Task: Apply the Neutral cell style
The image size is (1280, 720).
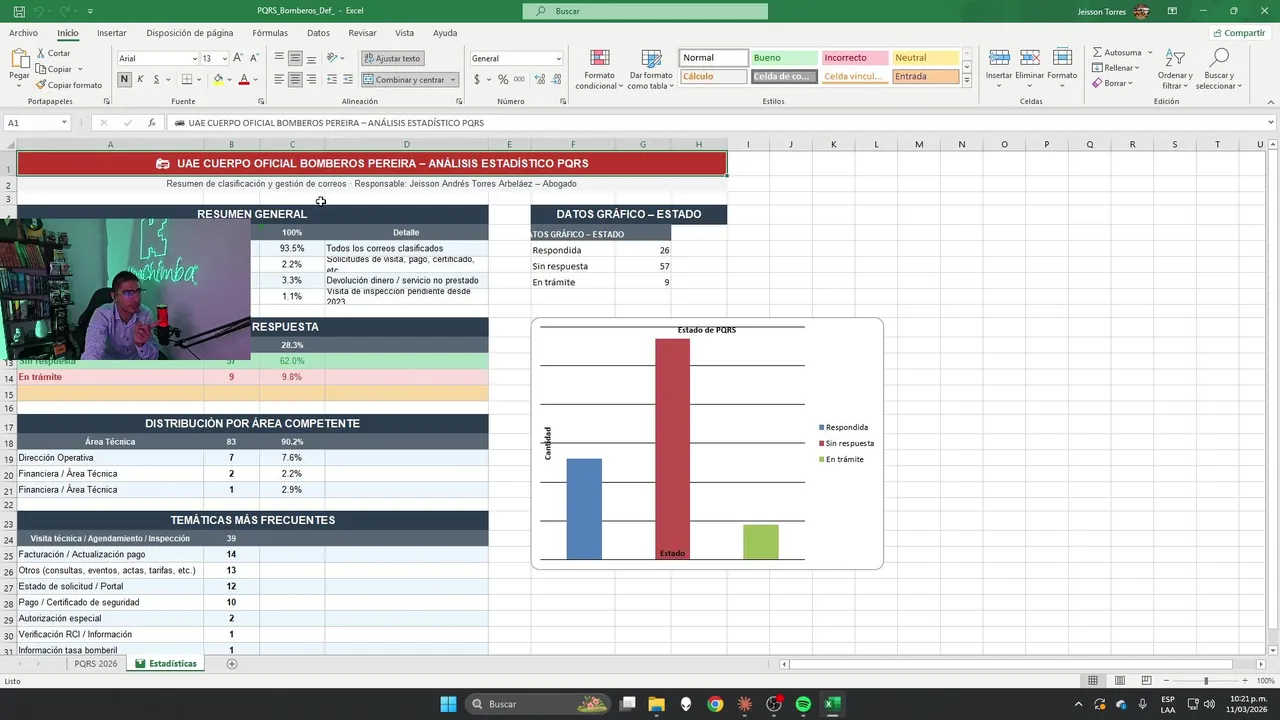Action: click(x=926, y=58)
